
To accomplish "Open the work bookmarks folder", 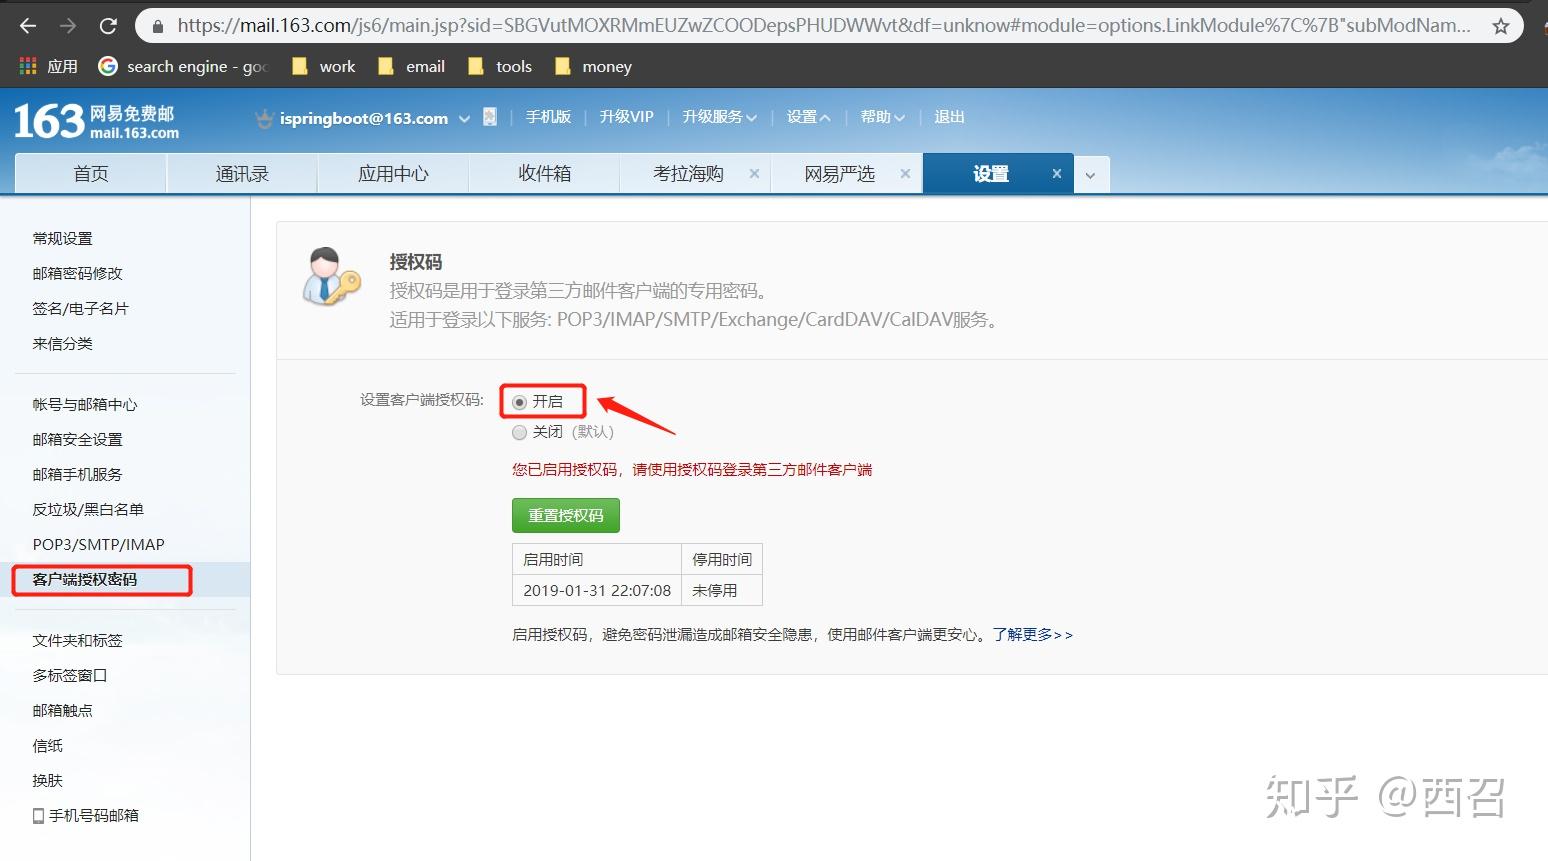I will point(323,66).
